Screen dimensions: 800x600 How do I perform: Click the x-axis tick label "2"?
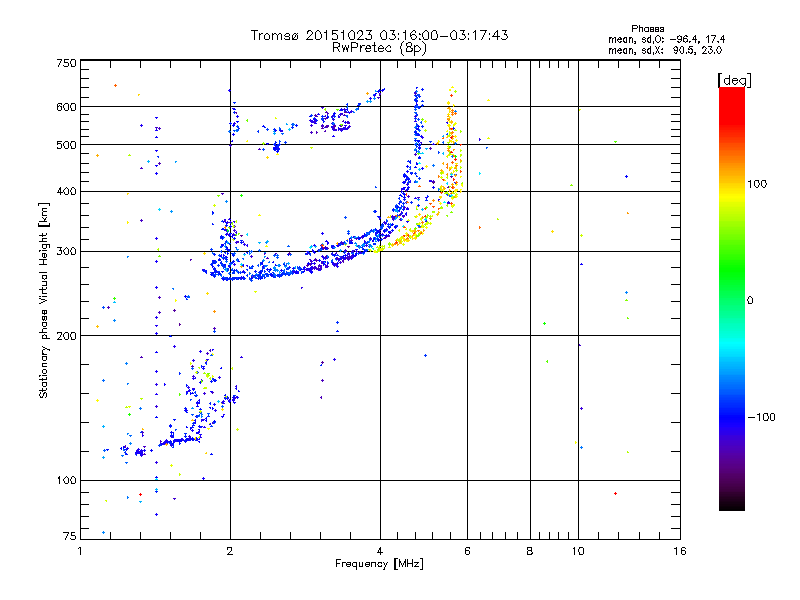pos(230,551)
